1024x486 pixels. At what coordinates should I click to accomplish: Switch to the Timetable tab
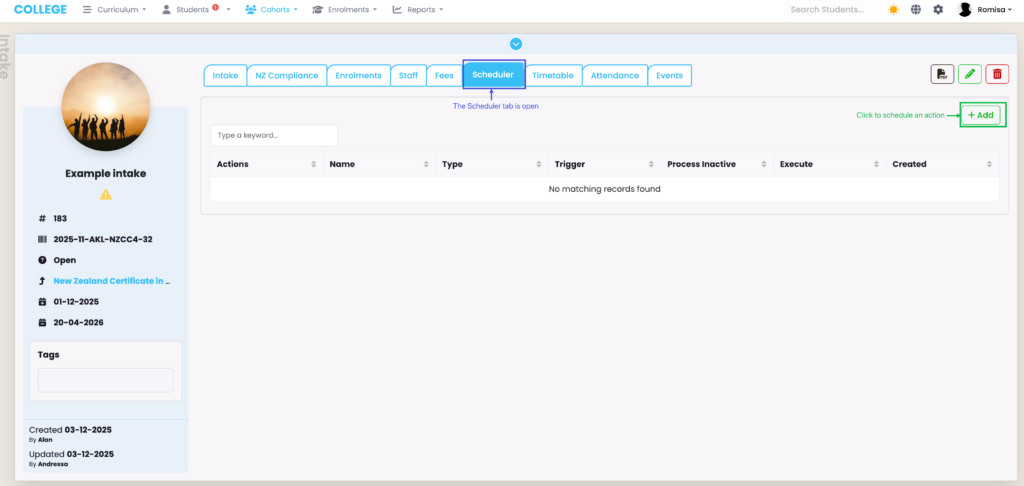coord(552,75)
